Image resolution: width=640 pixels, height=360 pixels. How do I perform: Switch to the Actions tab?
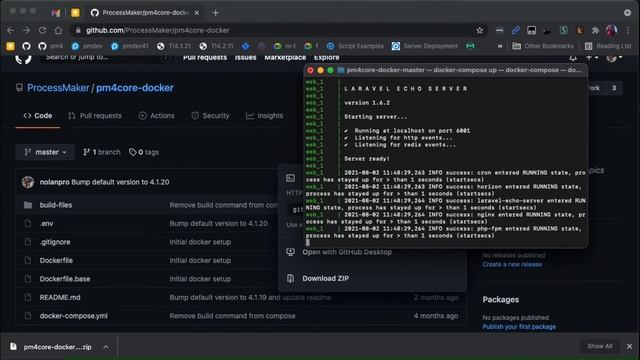[157, 116]
